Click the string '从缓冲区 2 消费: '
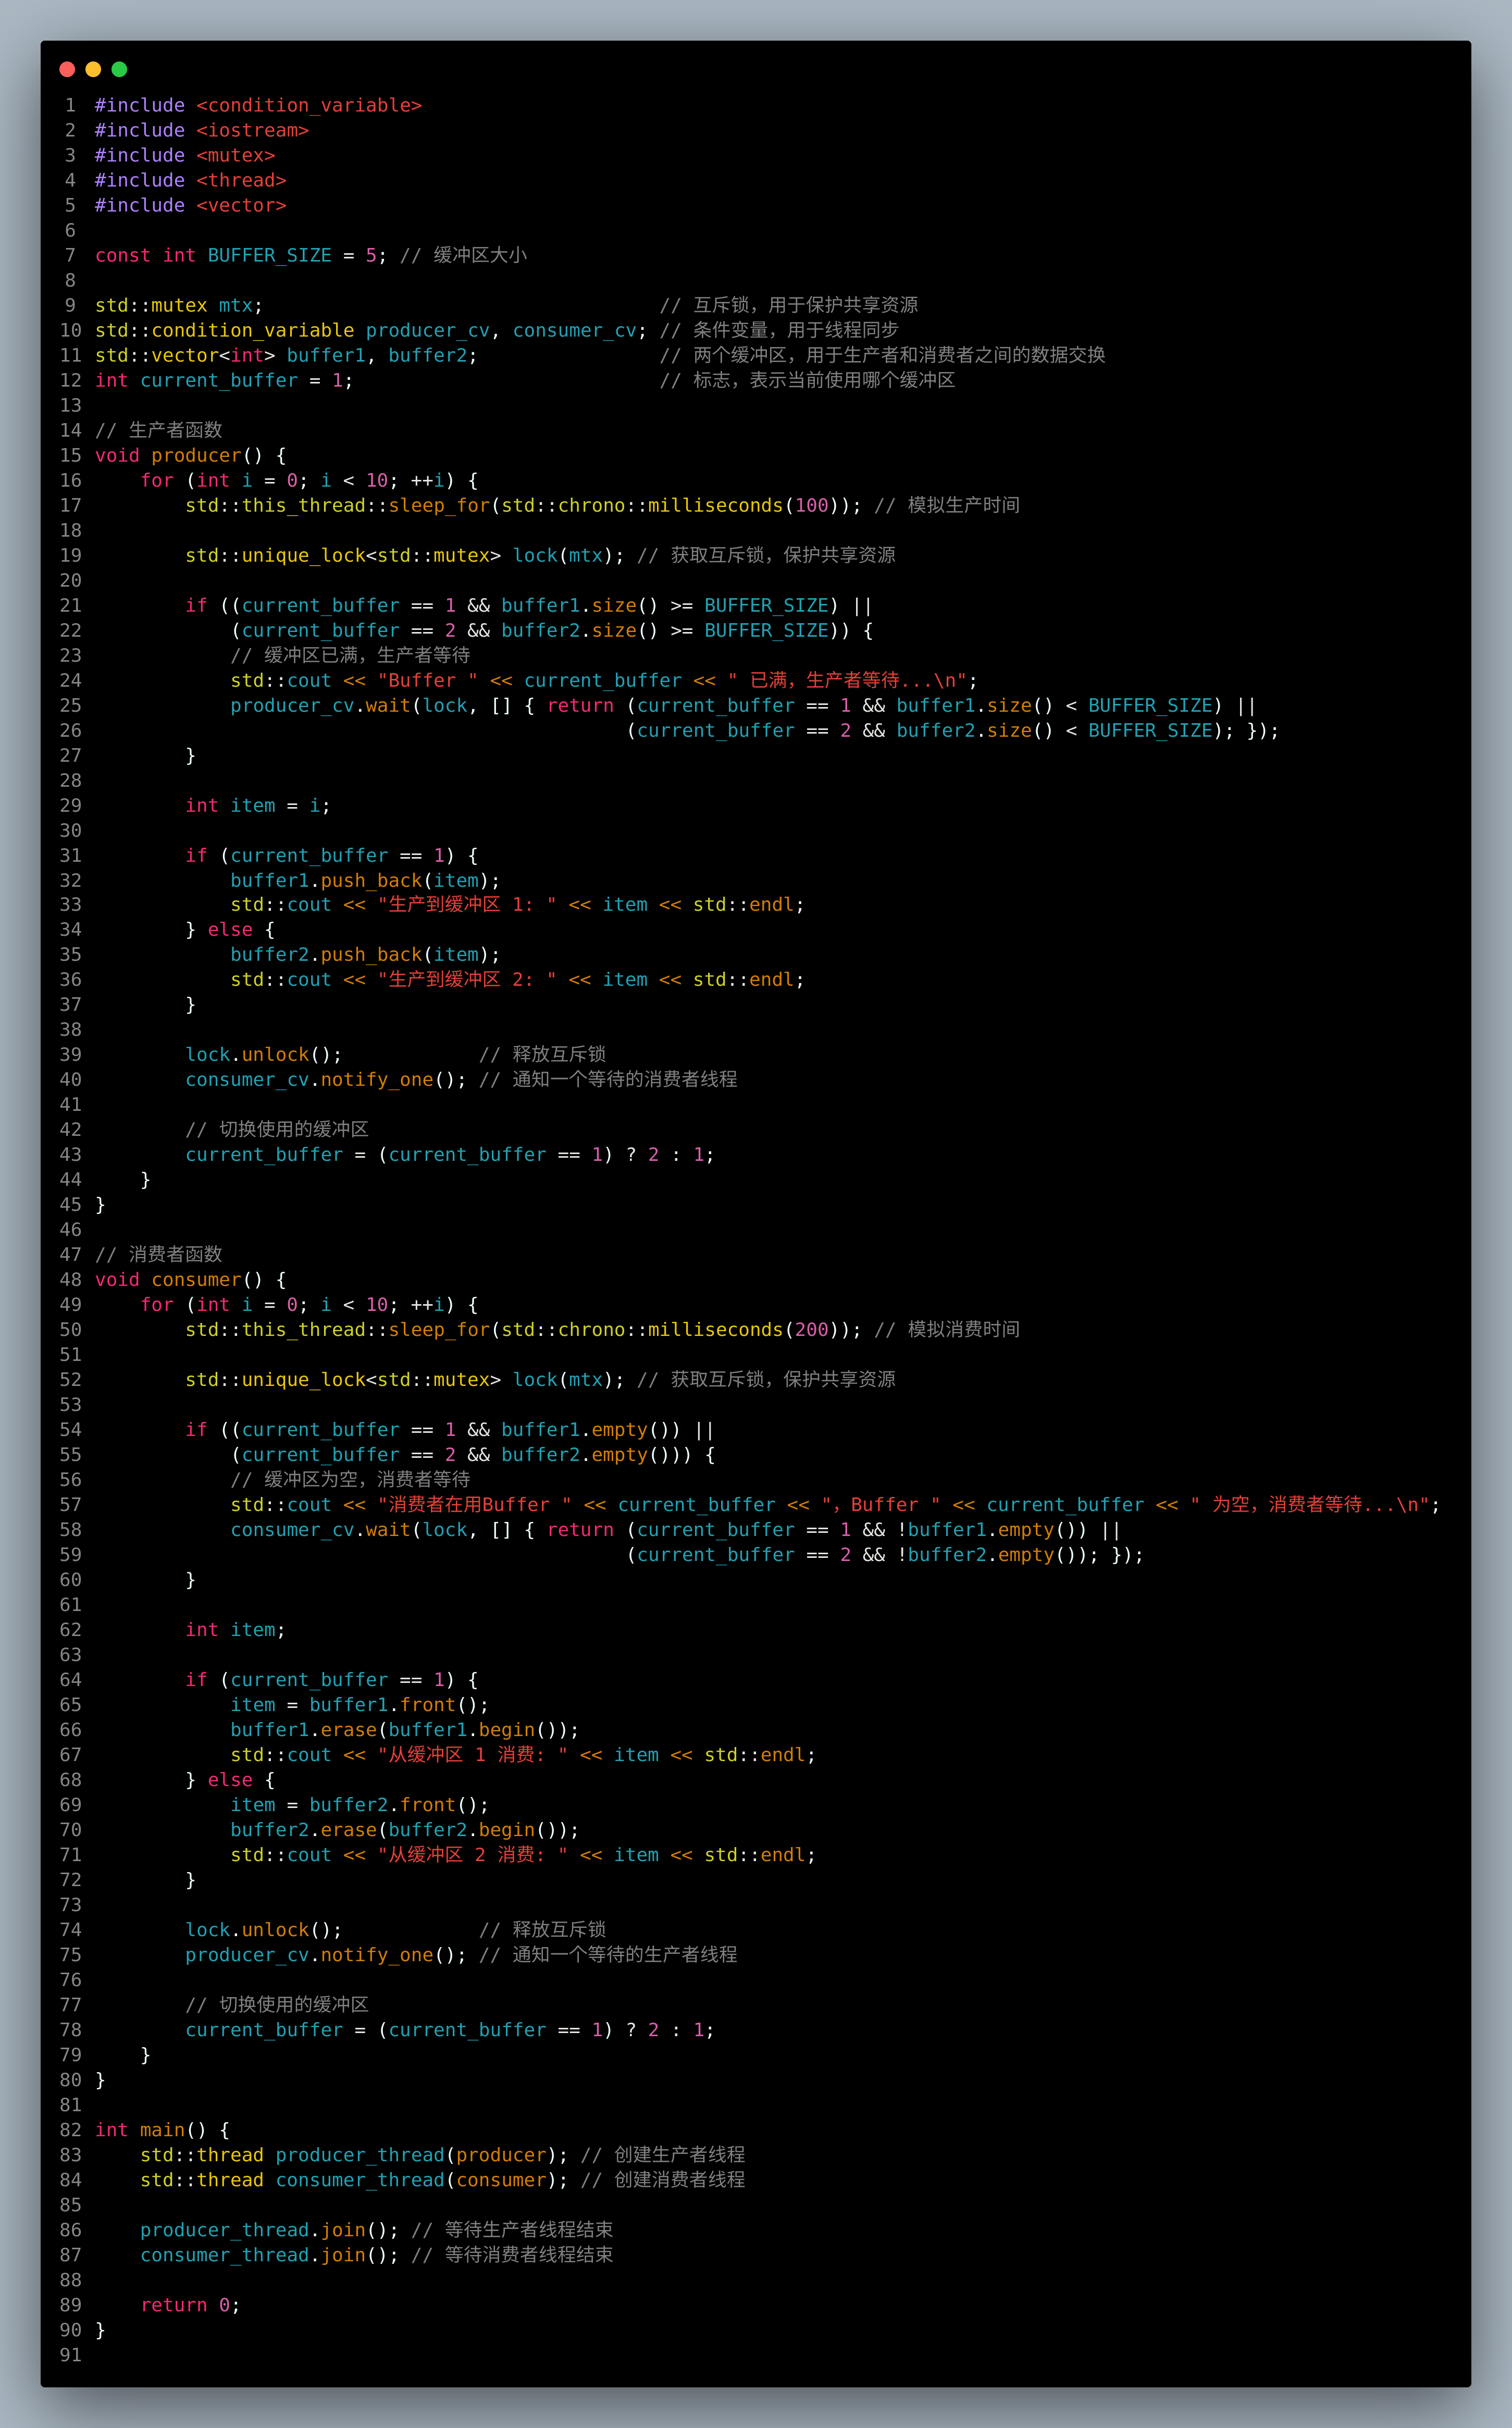Viewport: 1512px width, 2428px height. coord(473,1854)
